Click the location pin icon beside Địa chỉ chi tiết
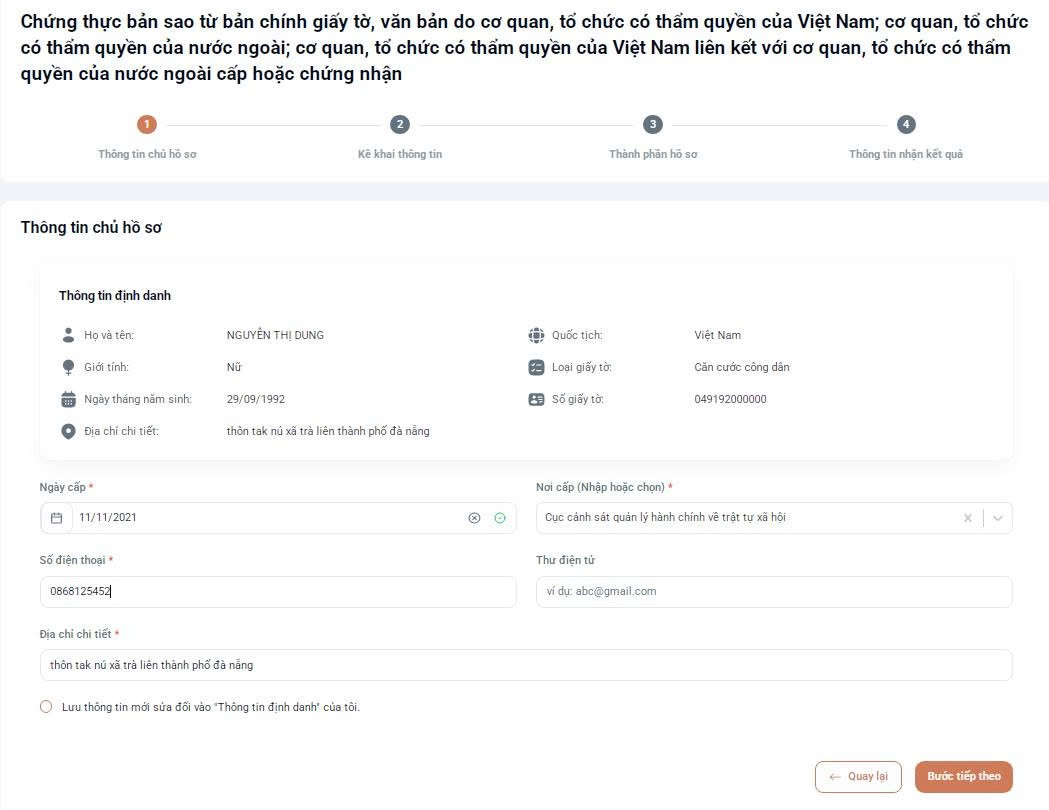 point(68,431)
